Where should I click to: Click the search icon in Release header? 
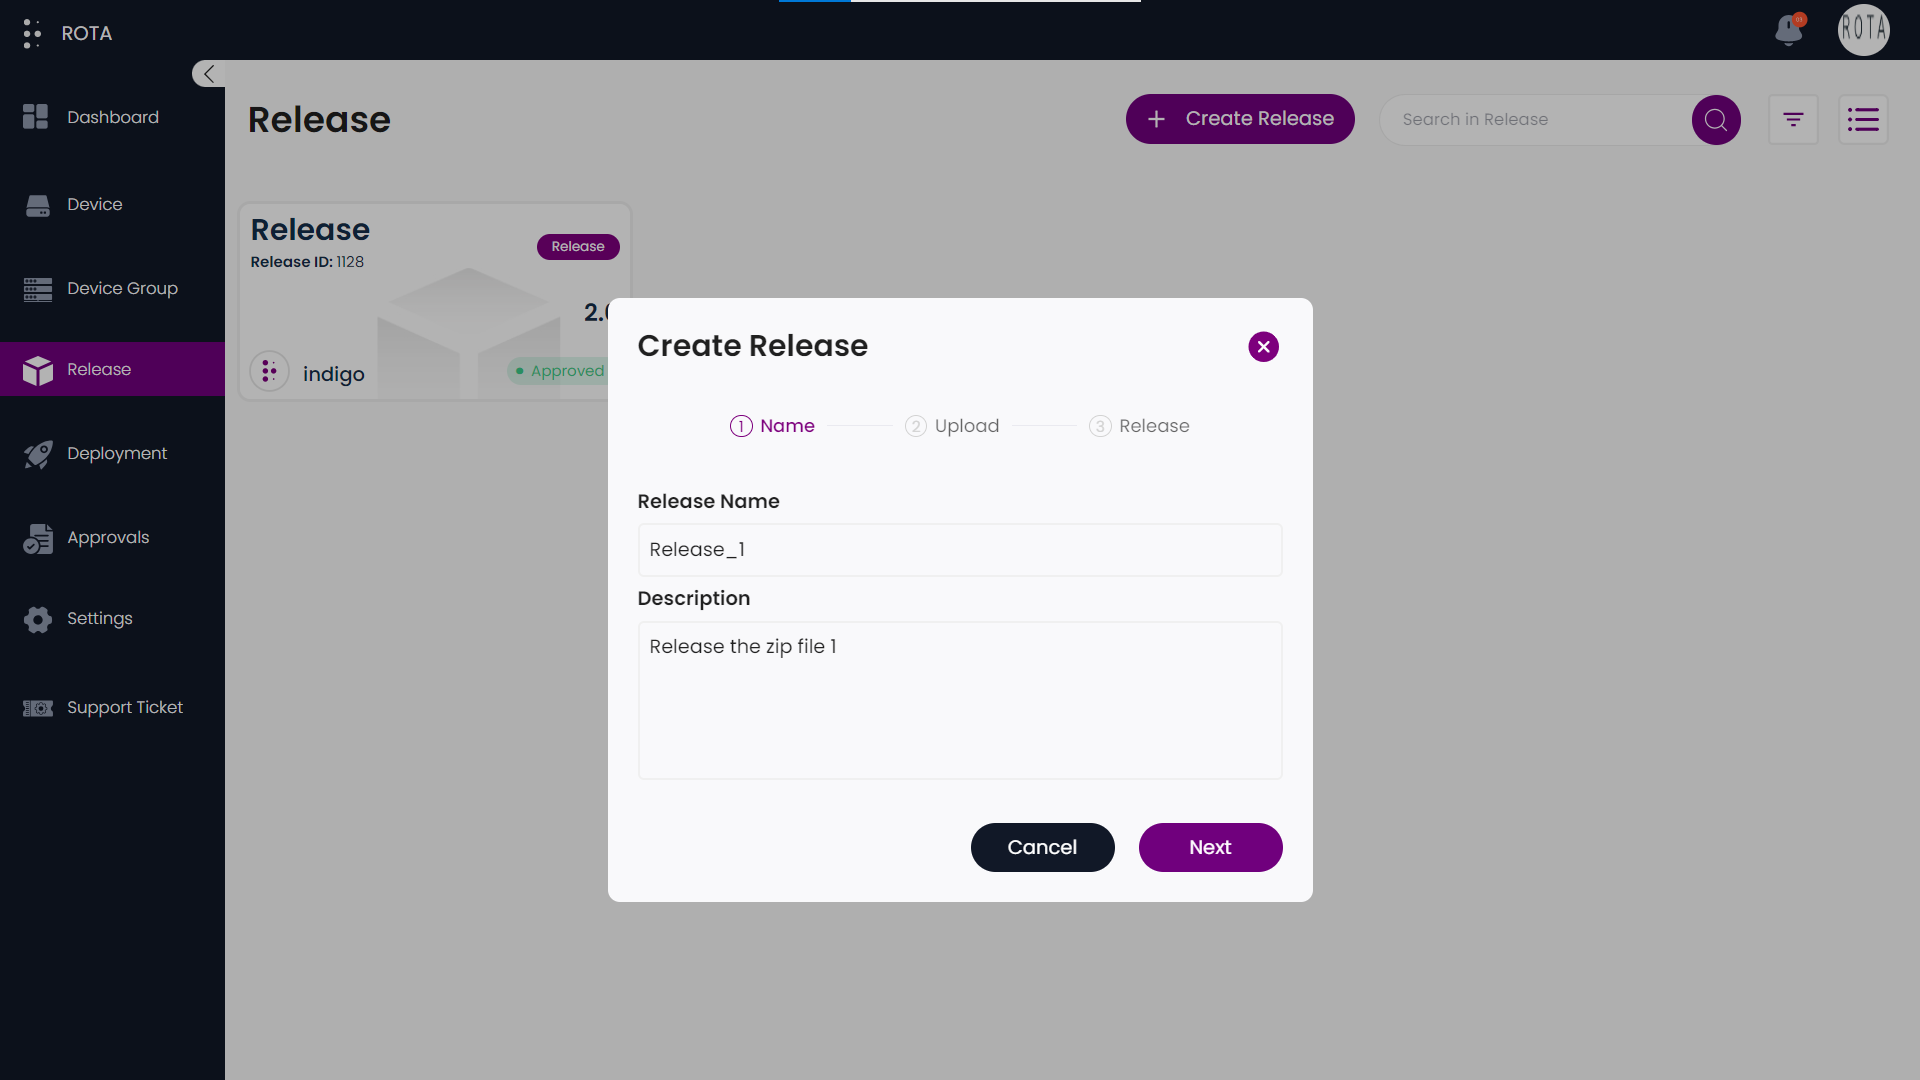[x=1716, y=119]
